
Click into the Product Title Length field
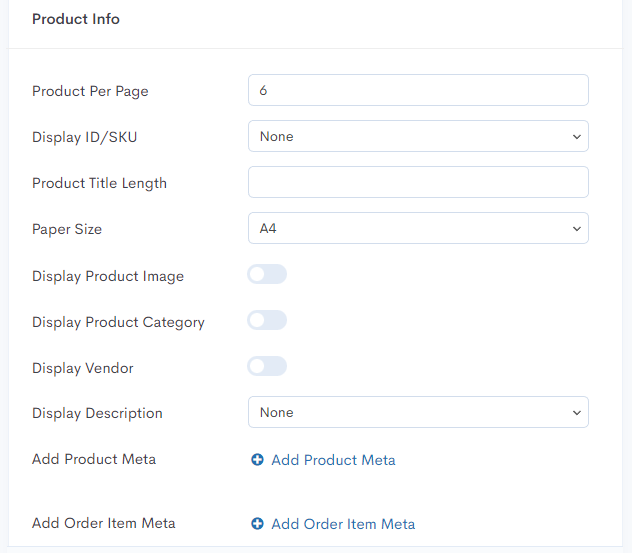click(418, 182)
